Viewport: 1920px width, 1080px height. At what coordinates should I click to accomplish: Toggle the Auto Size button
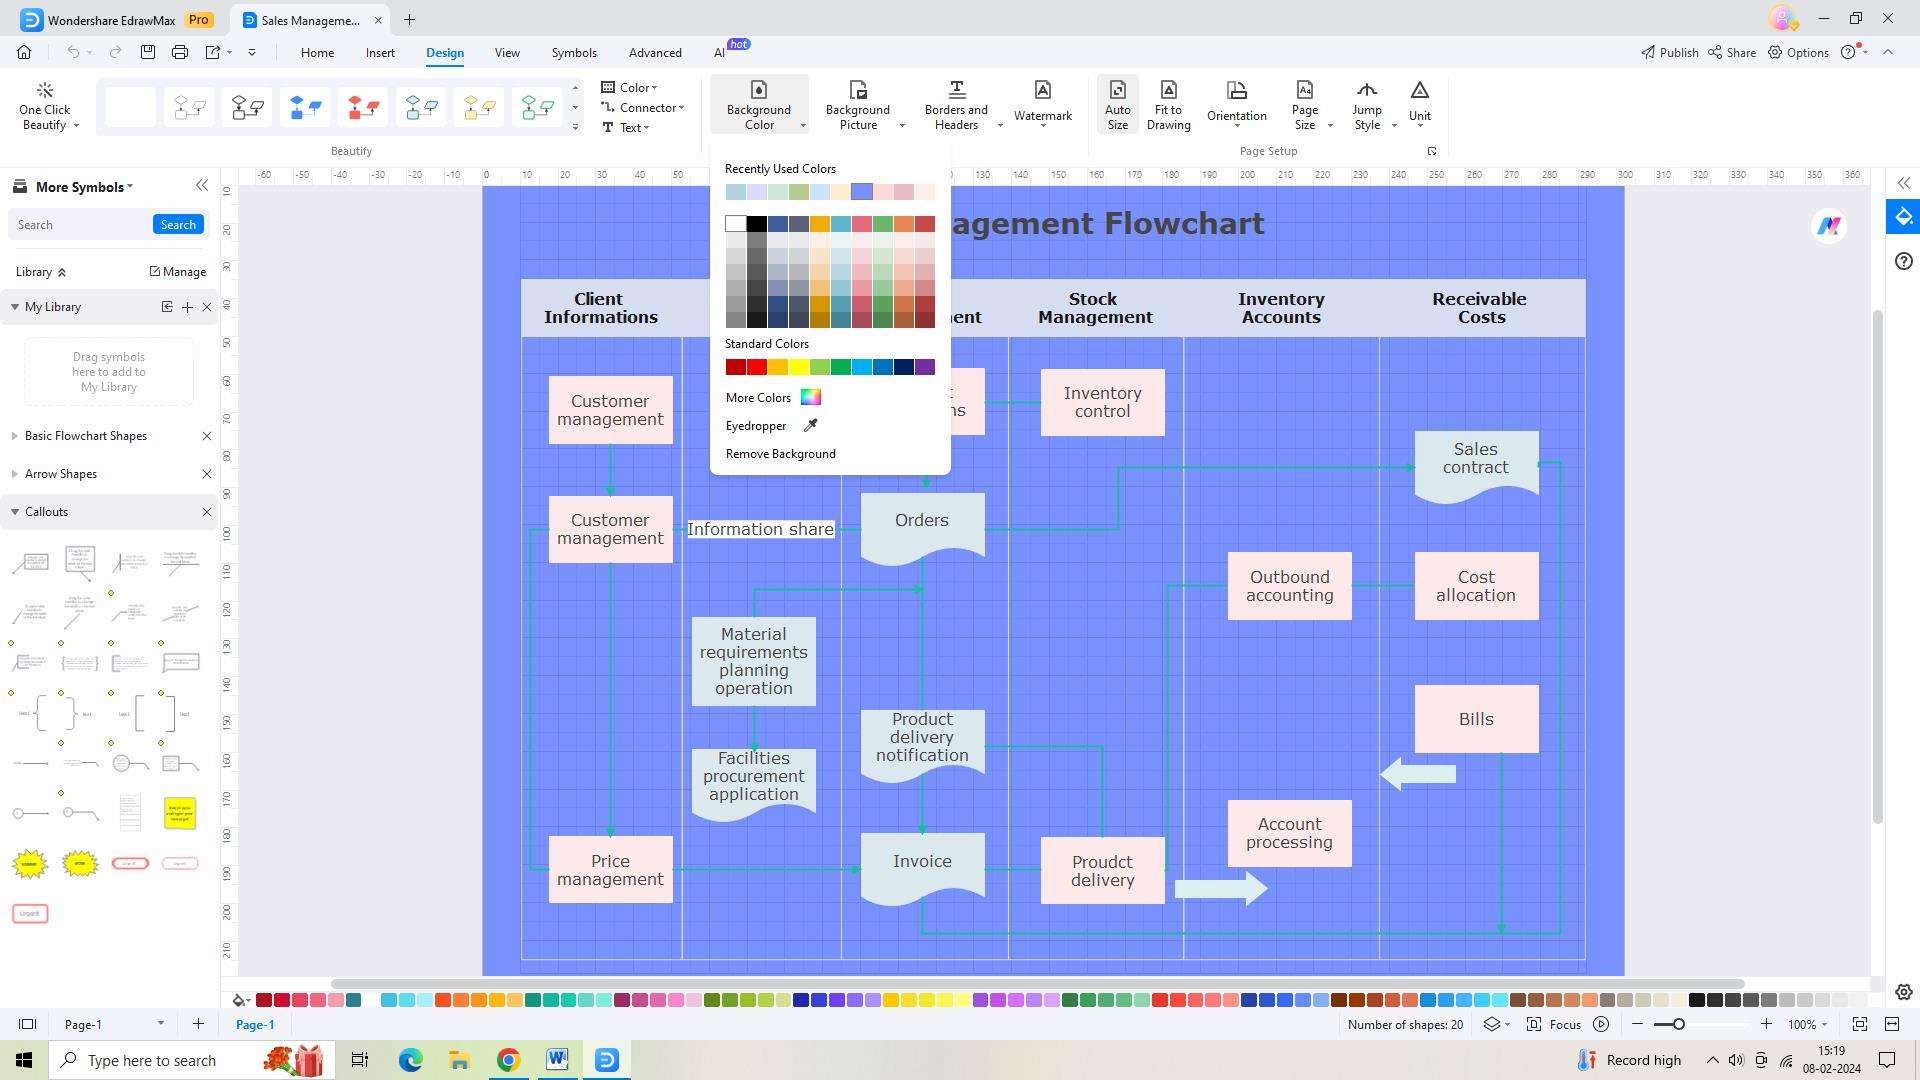point(1117,105)
